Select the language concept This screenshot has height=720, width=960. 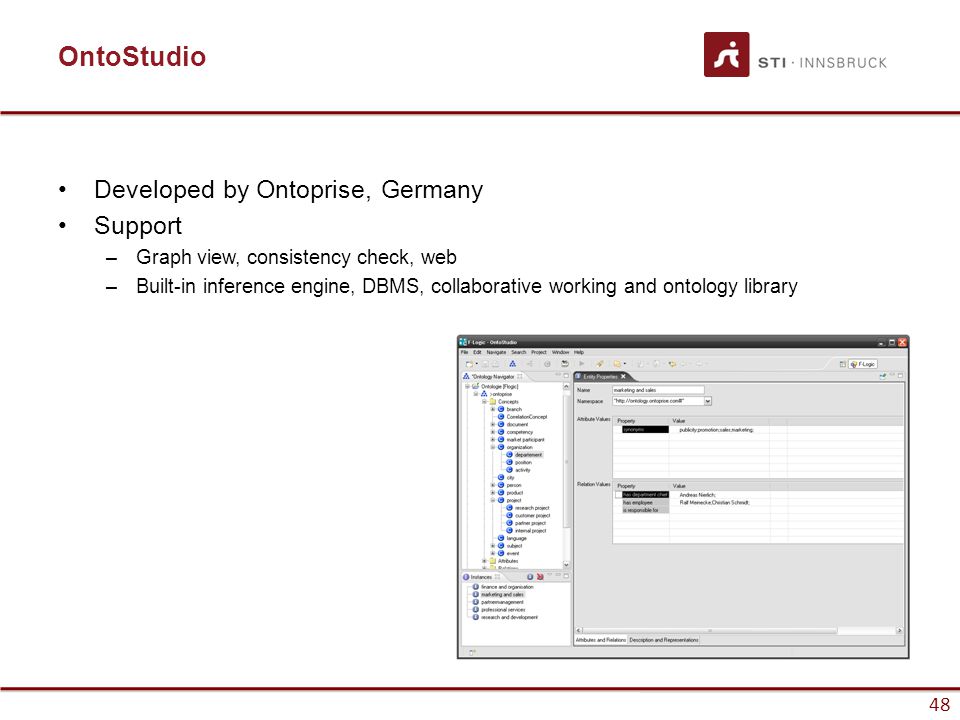pos(512,538)
